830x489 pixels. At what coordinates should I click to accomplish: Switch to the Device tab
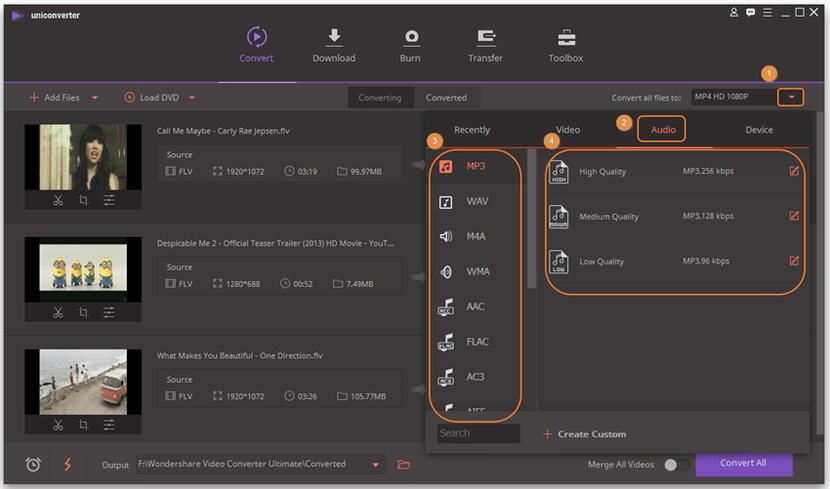click(759, 130)
